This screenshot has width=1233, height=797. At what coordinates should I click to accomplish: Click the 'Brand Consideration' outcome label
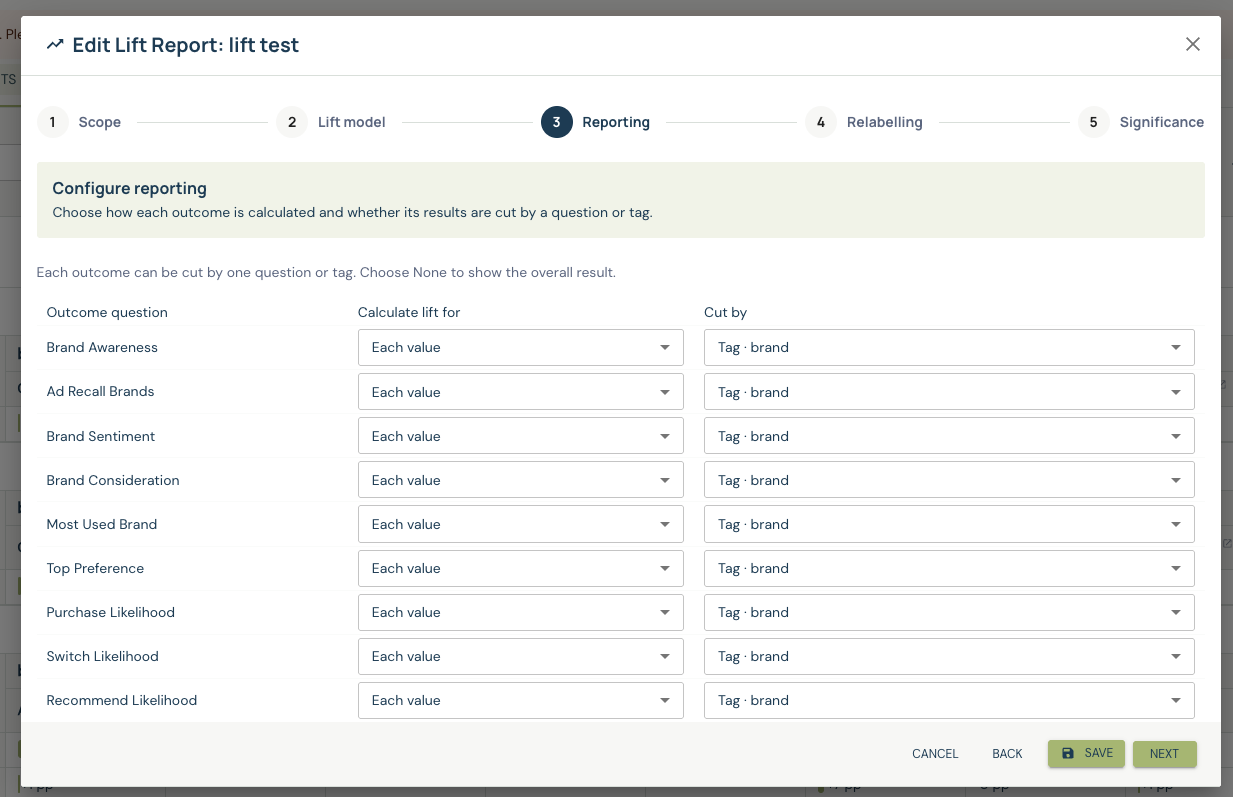pyautogui.click(x=113, y=480)
